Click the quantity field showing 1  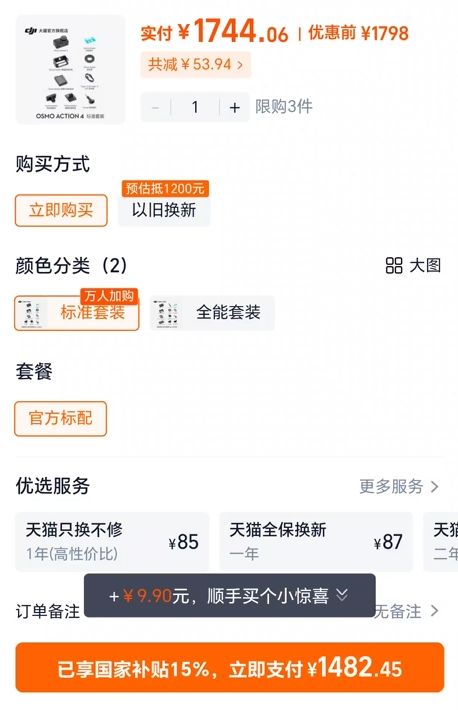tap(195, 108)
